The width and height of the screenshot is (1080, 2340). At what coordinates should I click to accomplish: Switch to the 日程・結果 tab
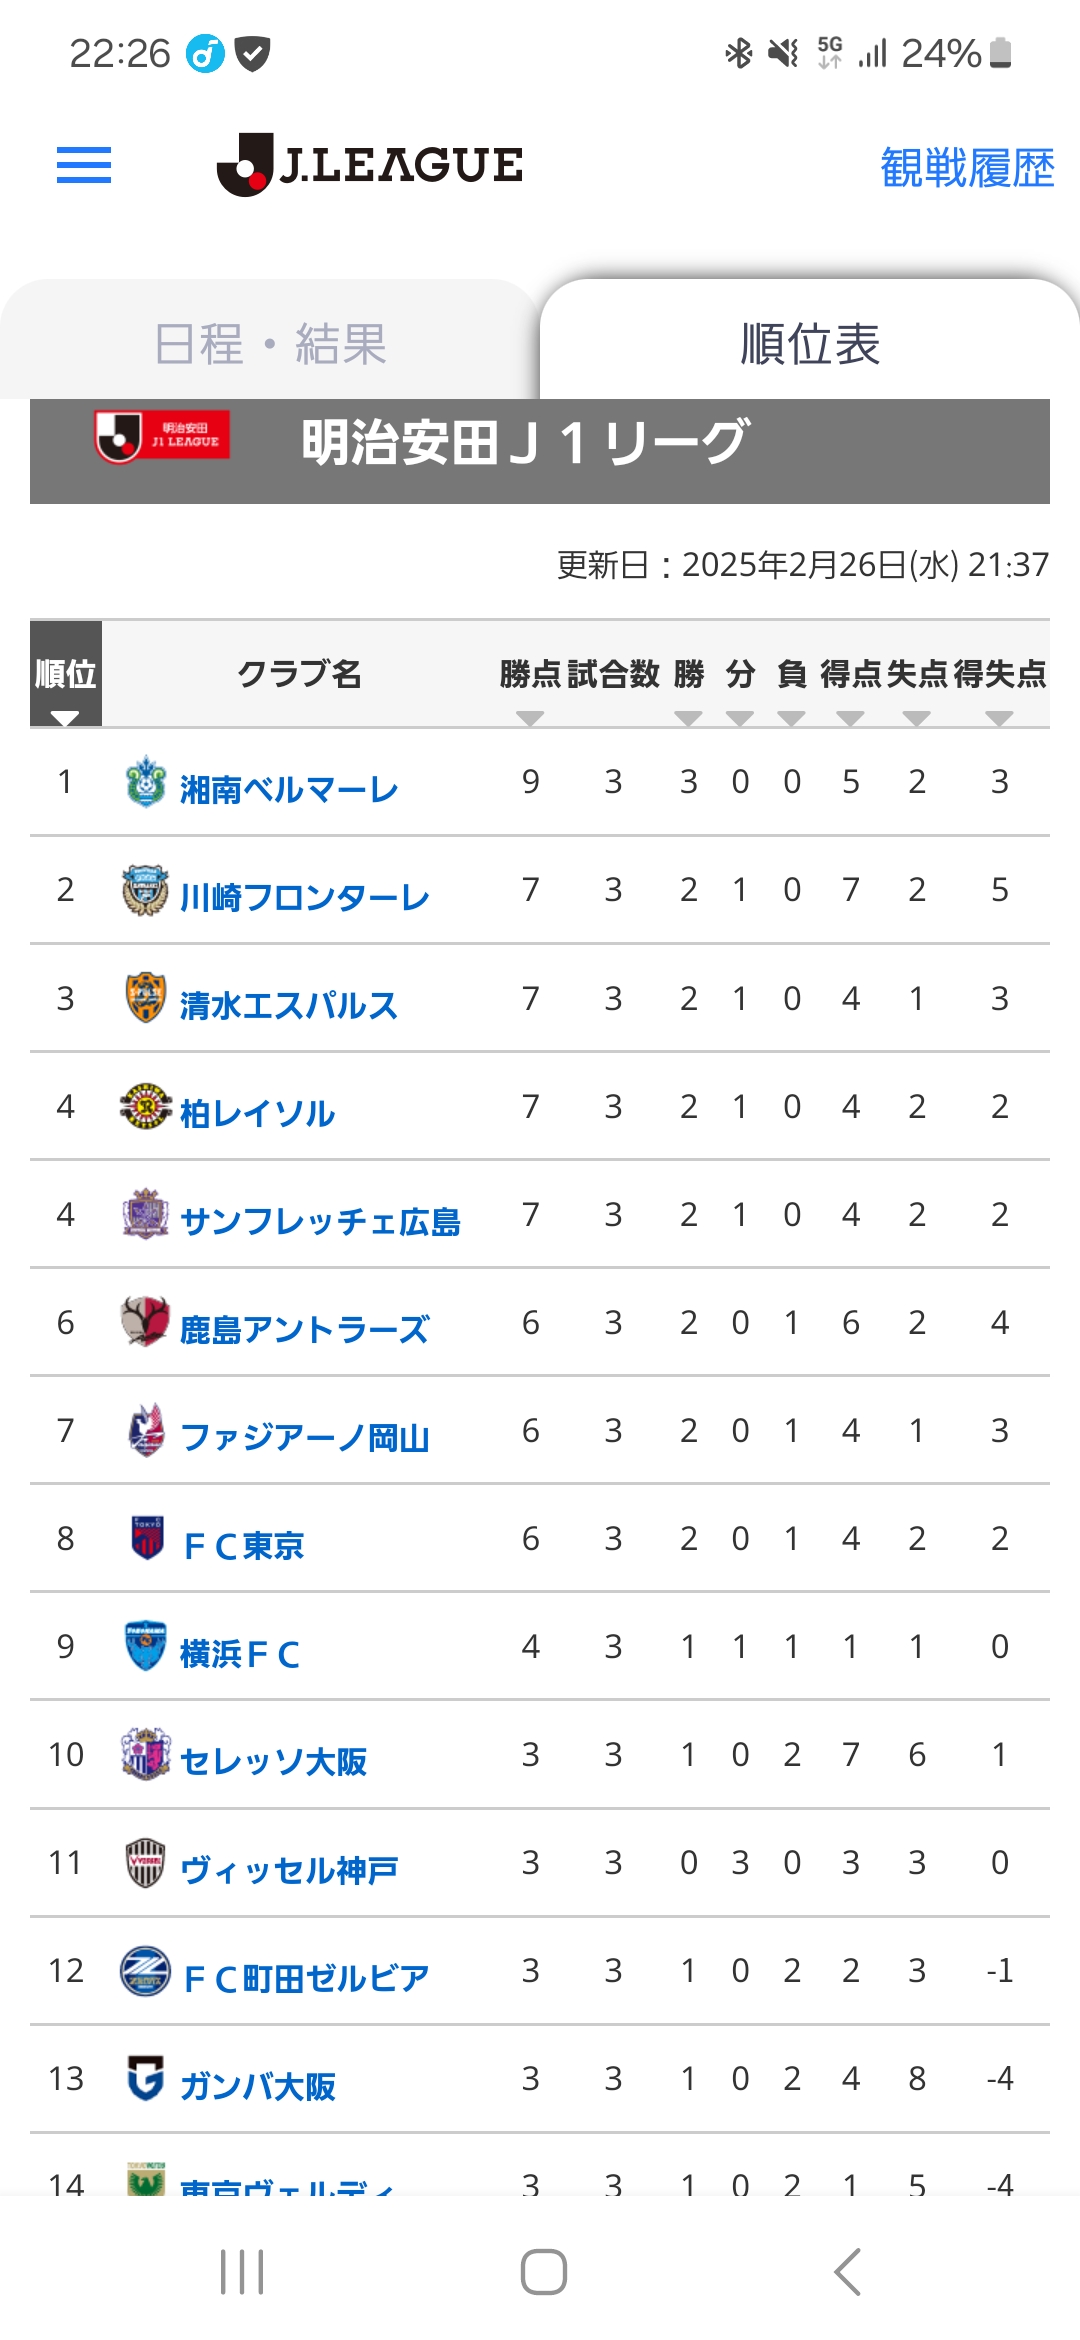tap(270, 344)
